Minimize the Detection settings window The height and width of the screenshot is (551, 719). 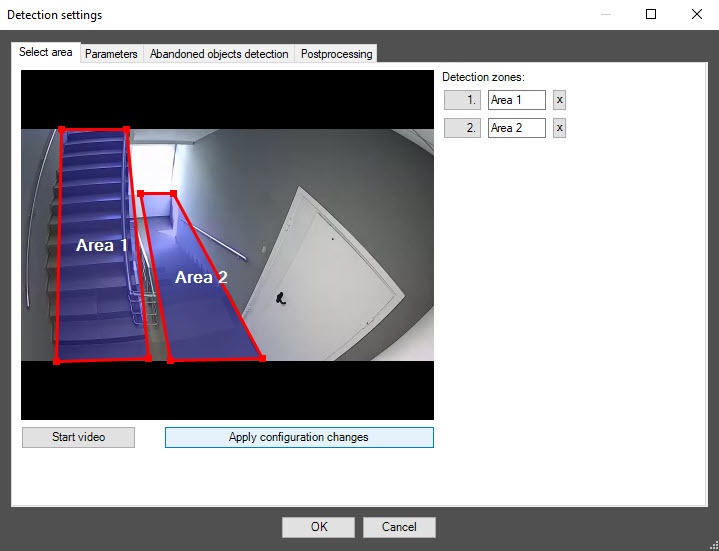605,15
